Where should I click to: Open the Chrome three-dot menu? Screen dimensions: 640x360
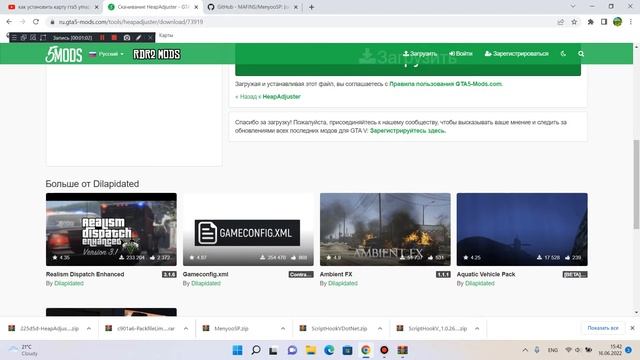click(631, 22)
